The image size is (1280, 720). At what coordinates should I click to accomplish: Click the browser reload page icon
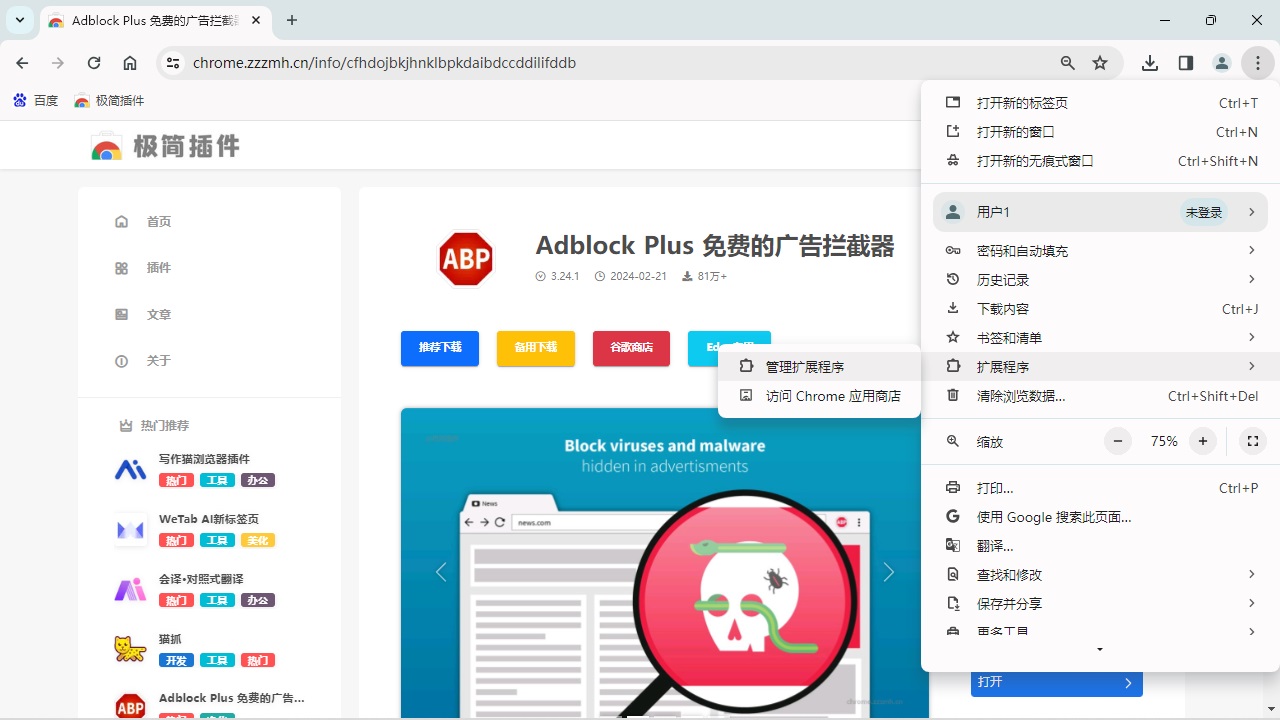[94, 63]
